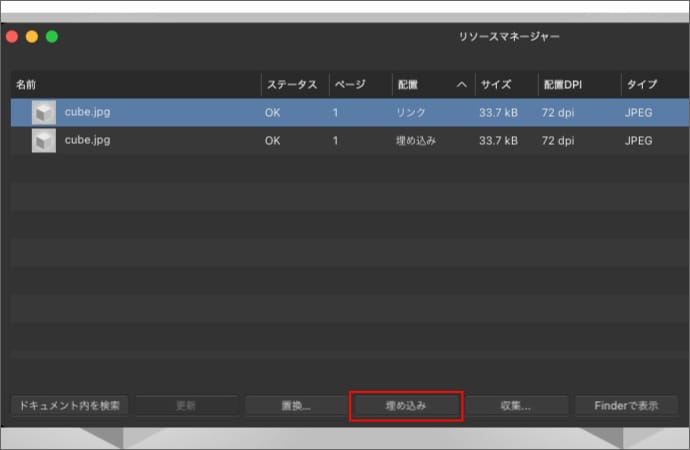690x450 pixels.
Task: Click the thumbnail of the linked cube.jpg
Action: tap(43, 113)
